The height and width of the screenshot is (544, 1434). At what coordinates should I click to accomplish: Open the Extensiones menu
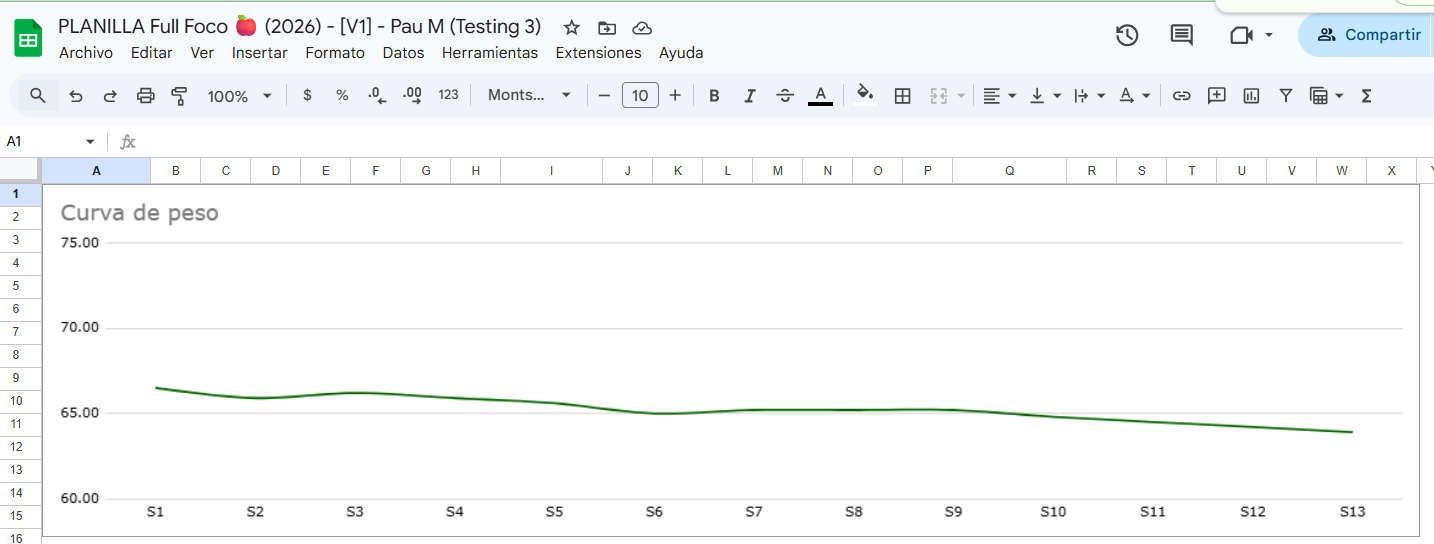598,53
